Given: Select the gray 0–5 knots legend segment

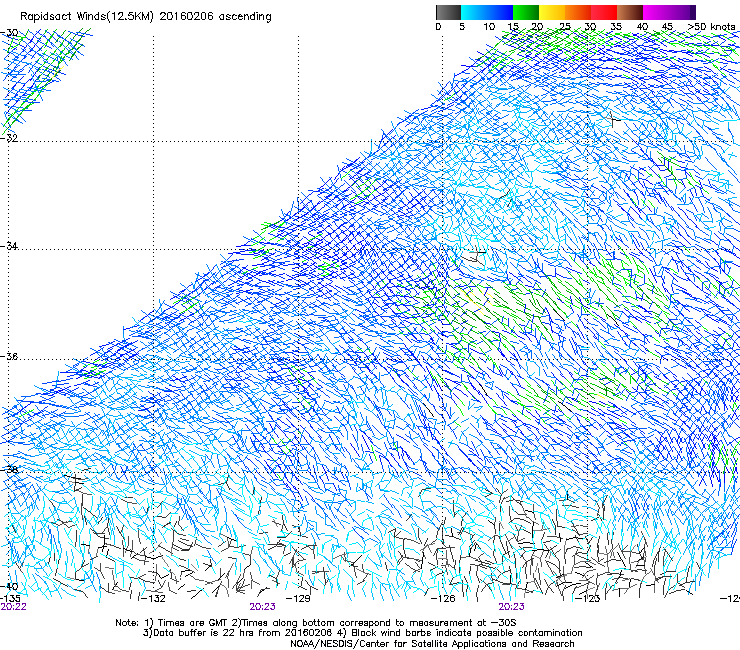Looking at the screenshot, I should point(448,12).
